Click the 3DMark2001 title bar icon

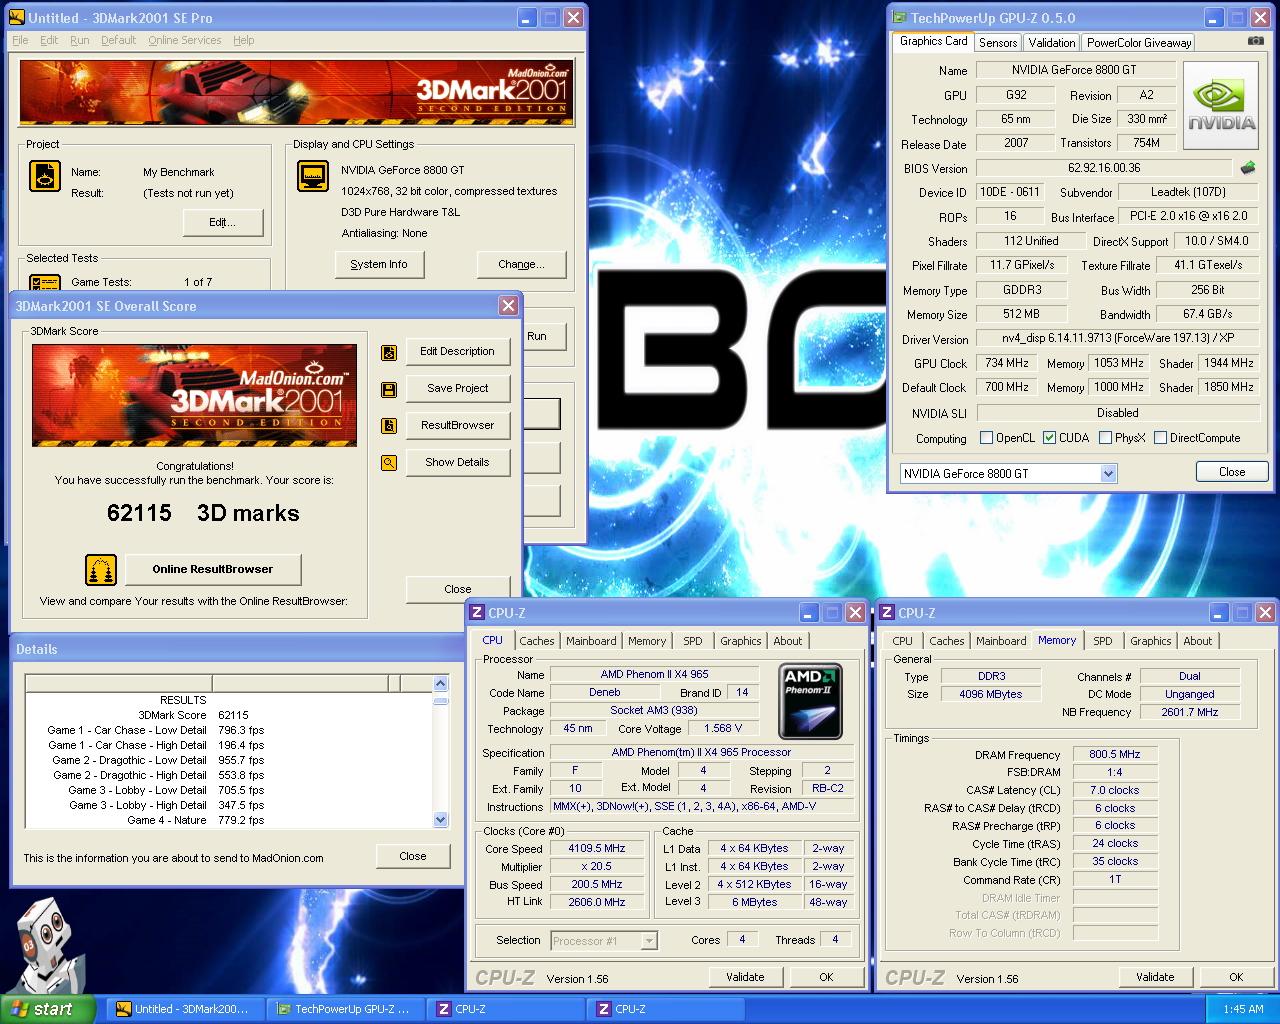pos(17,17)
